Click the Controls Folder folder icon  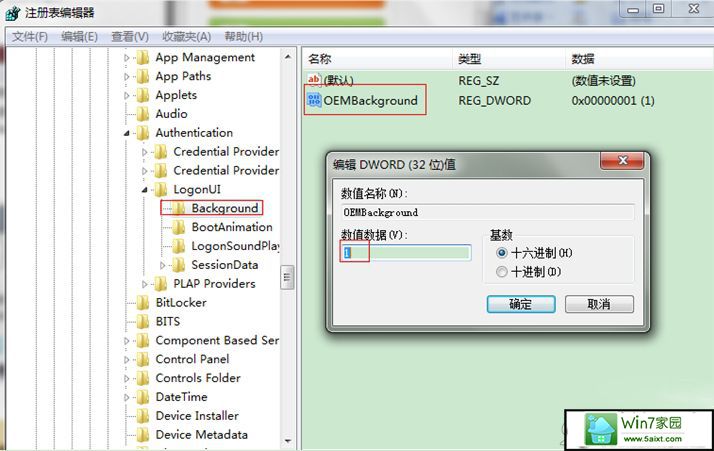[143, 379]
